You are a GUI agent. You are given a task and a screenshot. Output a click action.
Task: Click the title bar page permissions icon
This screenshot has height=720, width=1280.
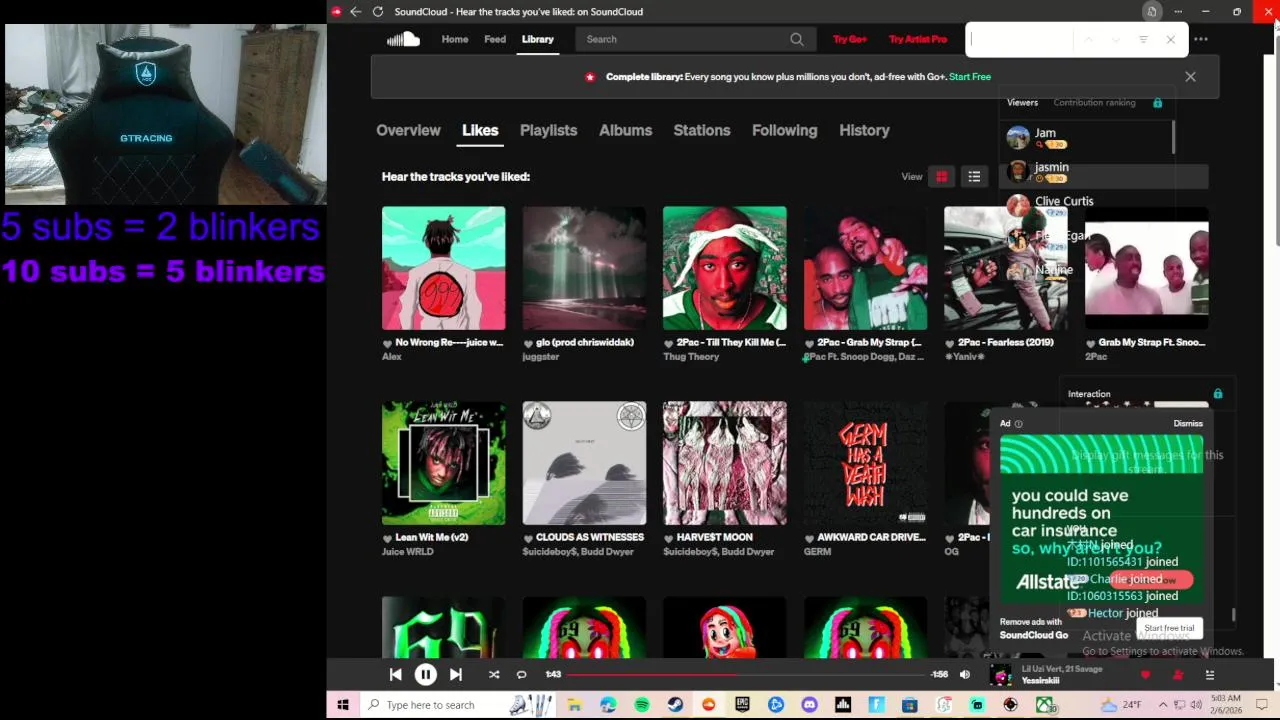click(x=1152, y=12)
